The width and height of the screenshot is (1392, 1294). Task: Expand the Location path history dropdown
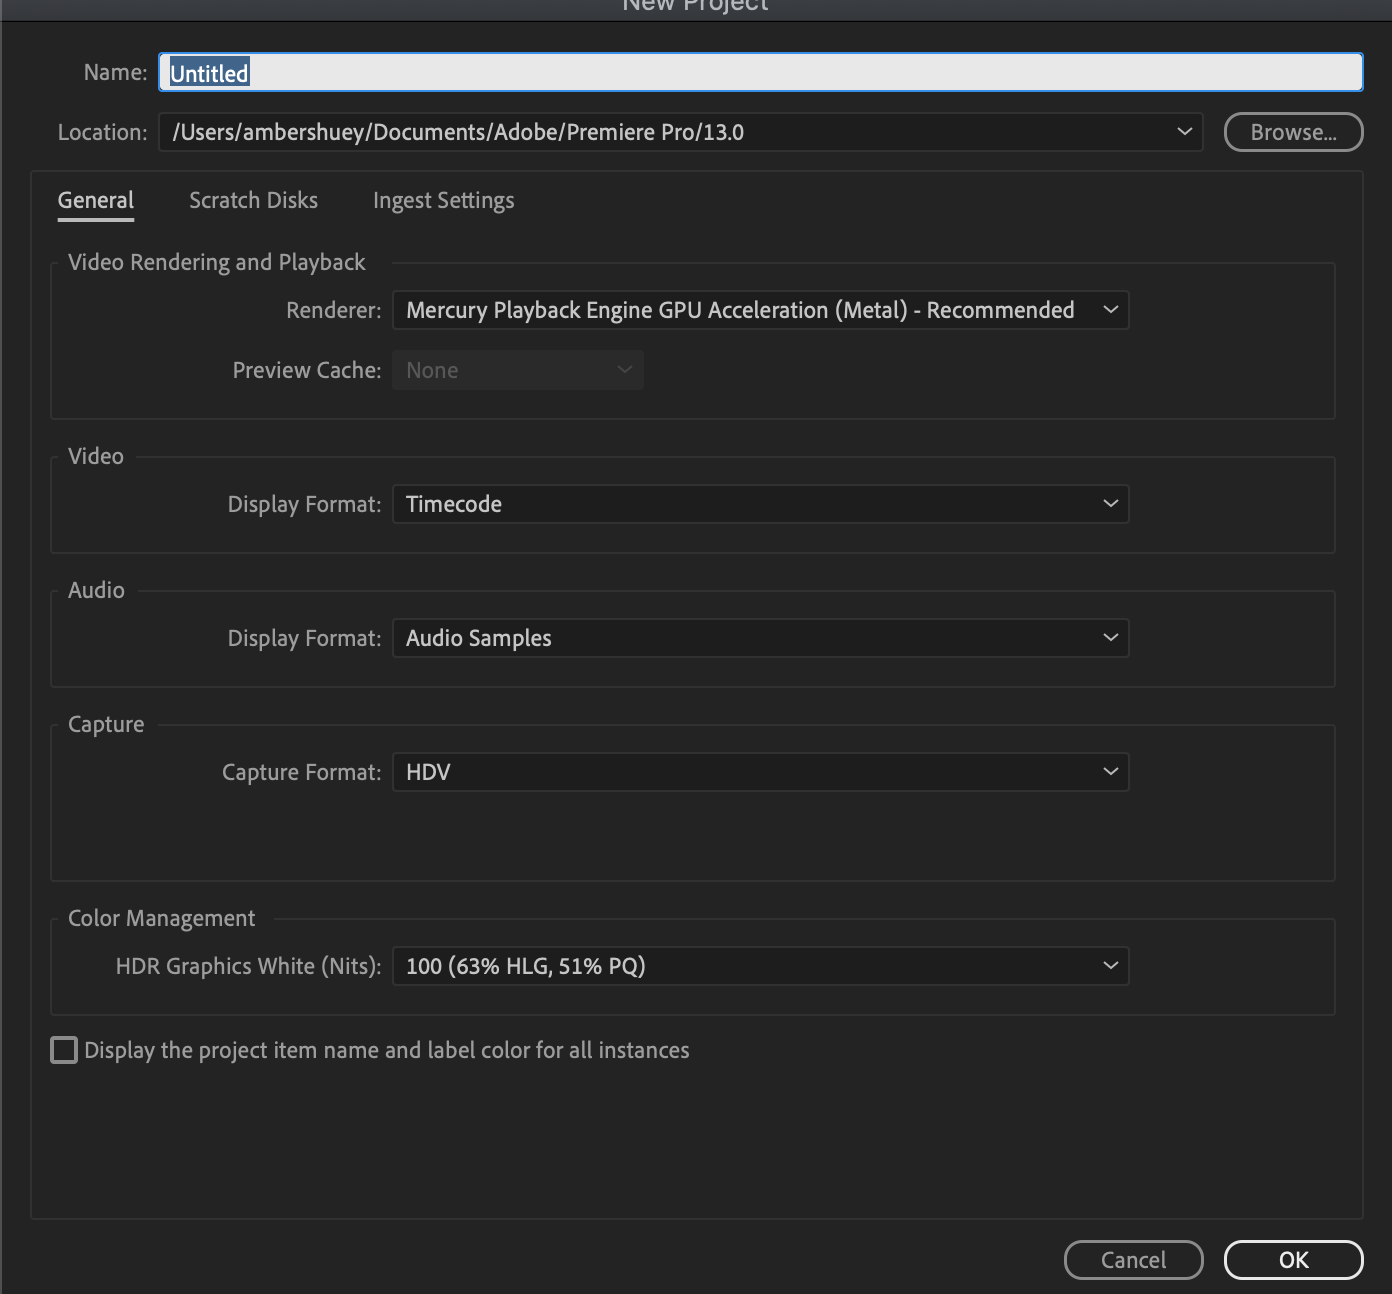pyautogui.click(x=1184, y=131)
